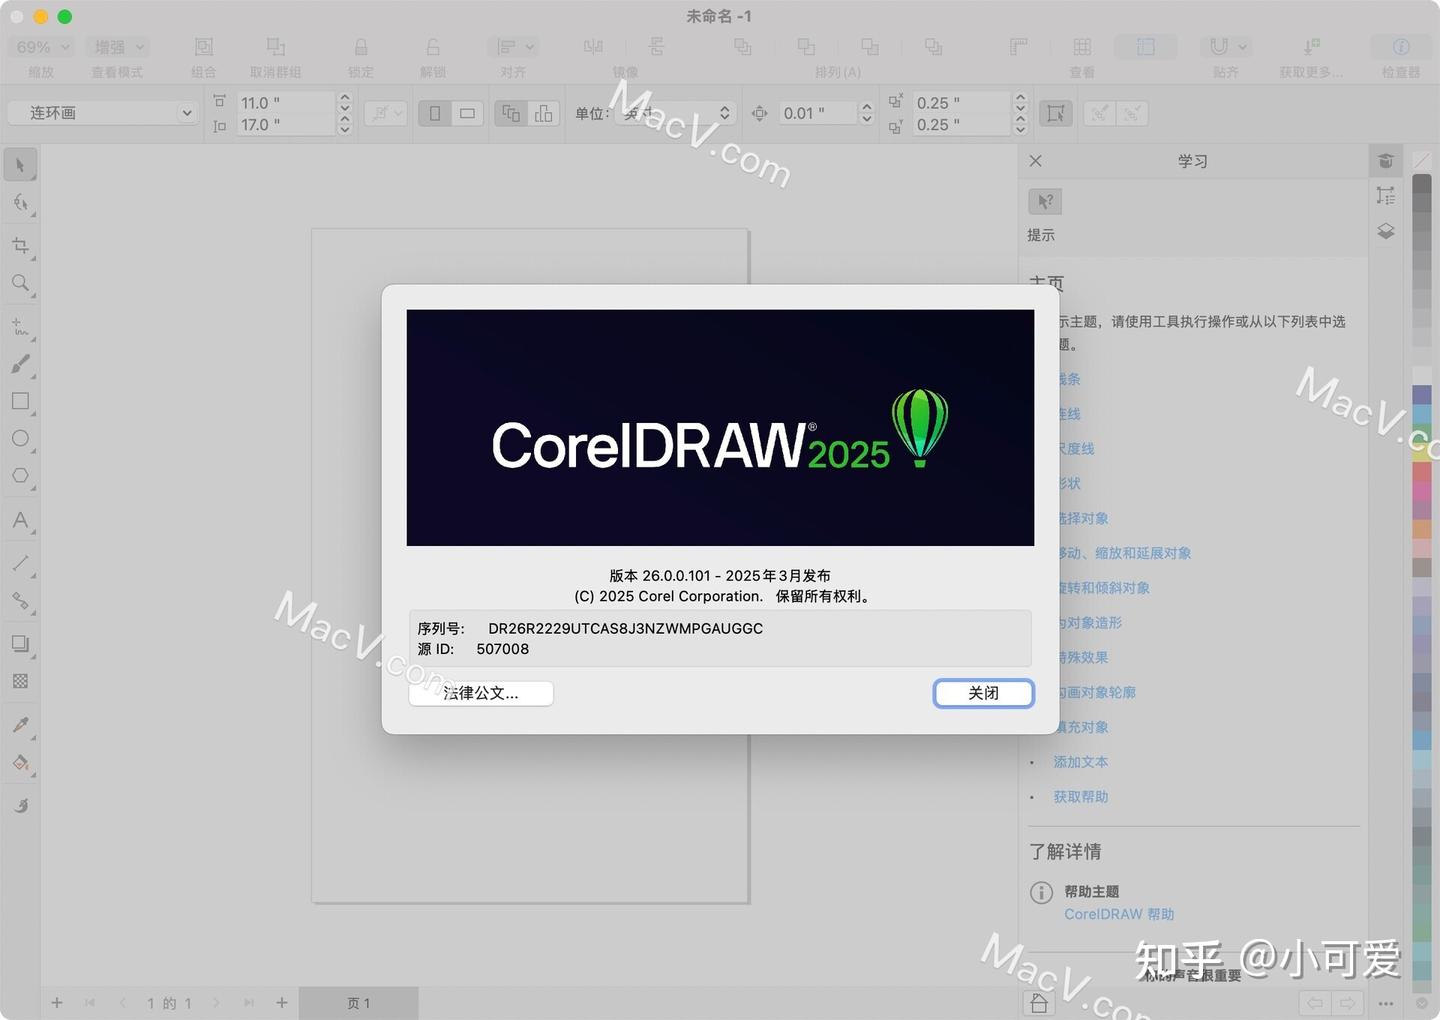This screenshot has width=1440, height=1020.
Task: Open CorelDRAW 帮助 from the Learn panel
Action: pyautogui.click(x=1118, y=913)
